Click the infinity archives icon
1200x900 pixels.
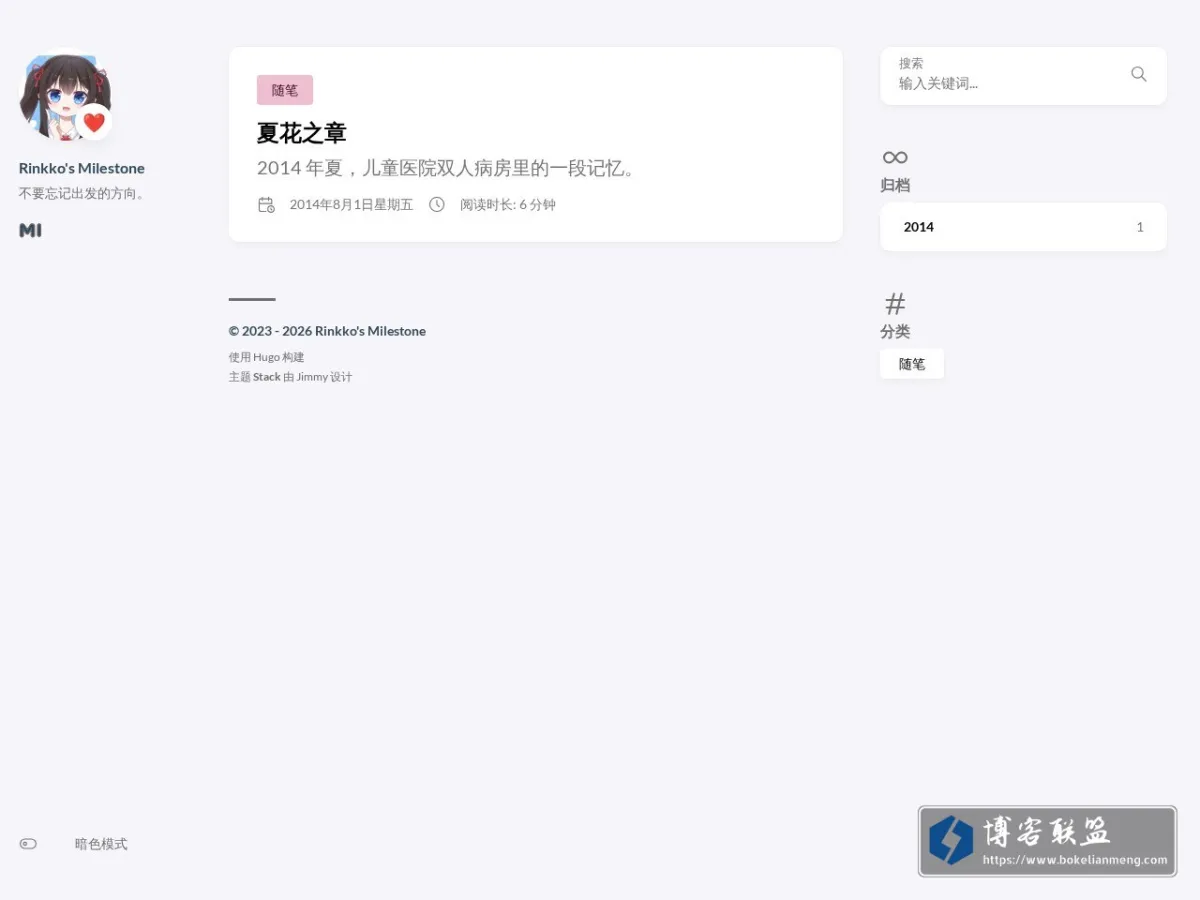pos(895,157)
